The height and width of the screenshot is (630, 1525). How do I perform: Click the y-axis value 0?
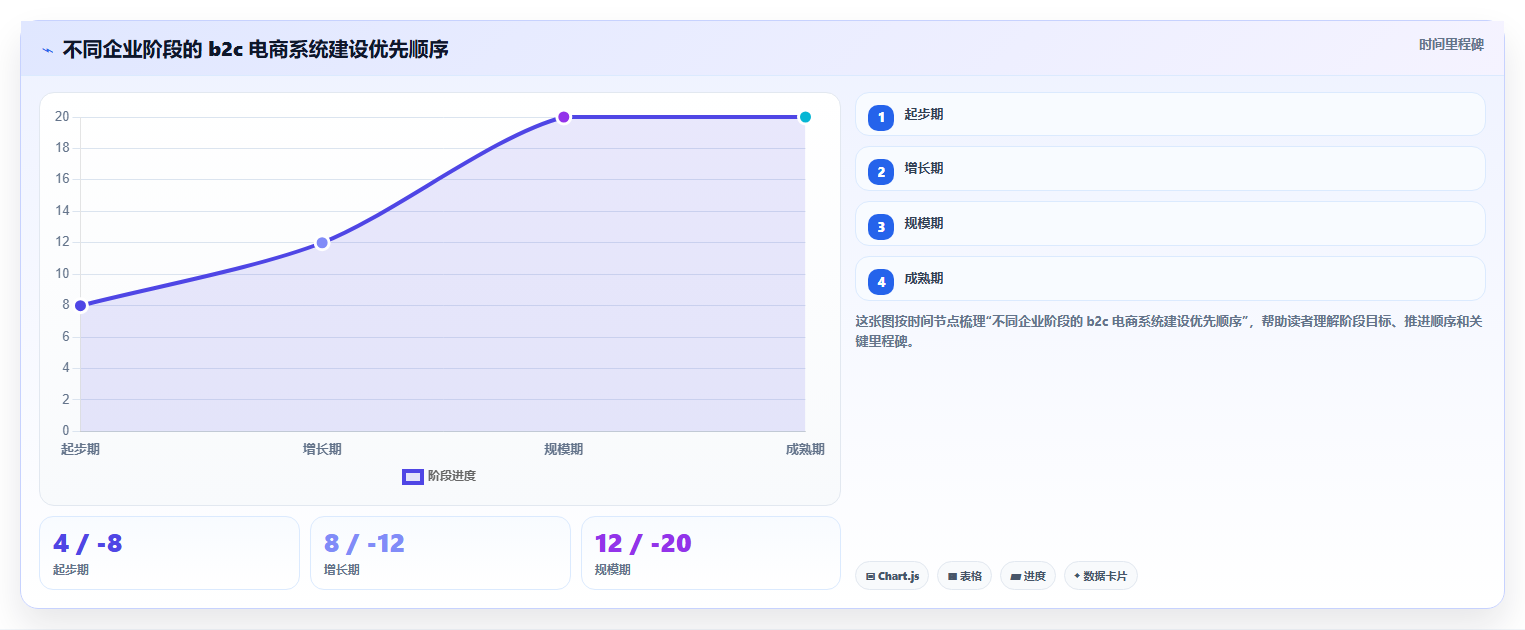point(65,431)
